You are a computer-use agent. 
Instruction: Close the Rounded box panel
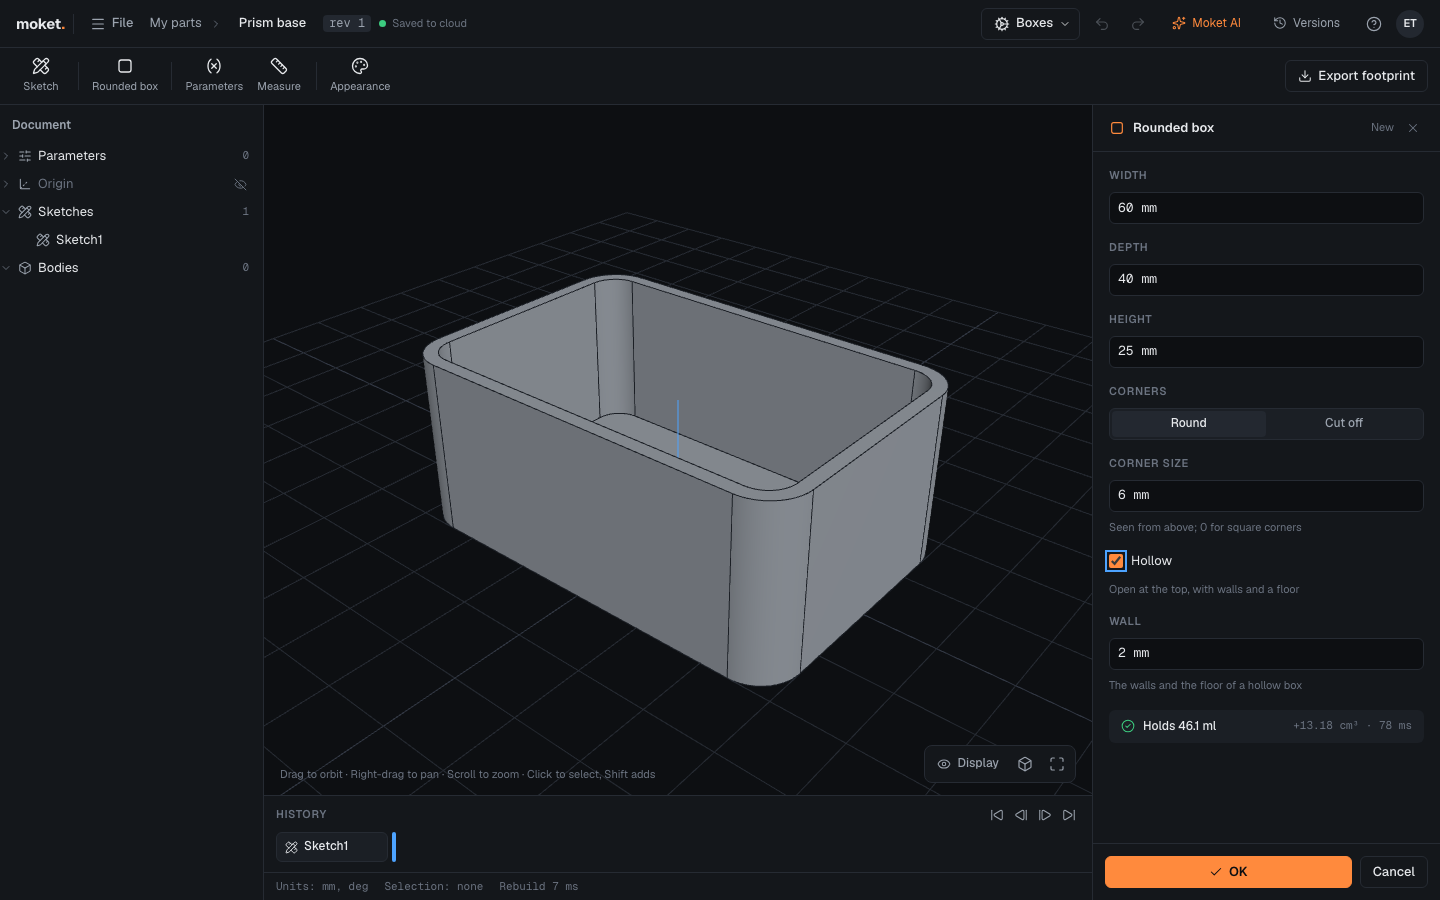pyautogui.click(x=1413, y=128)
